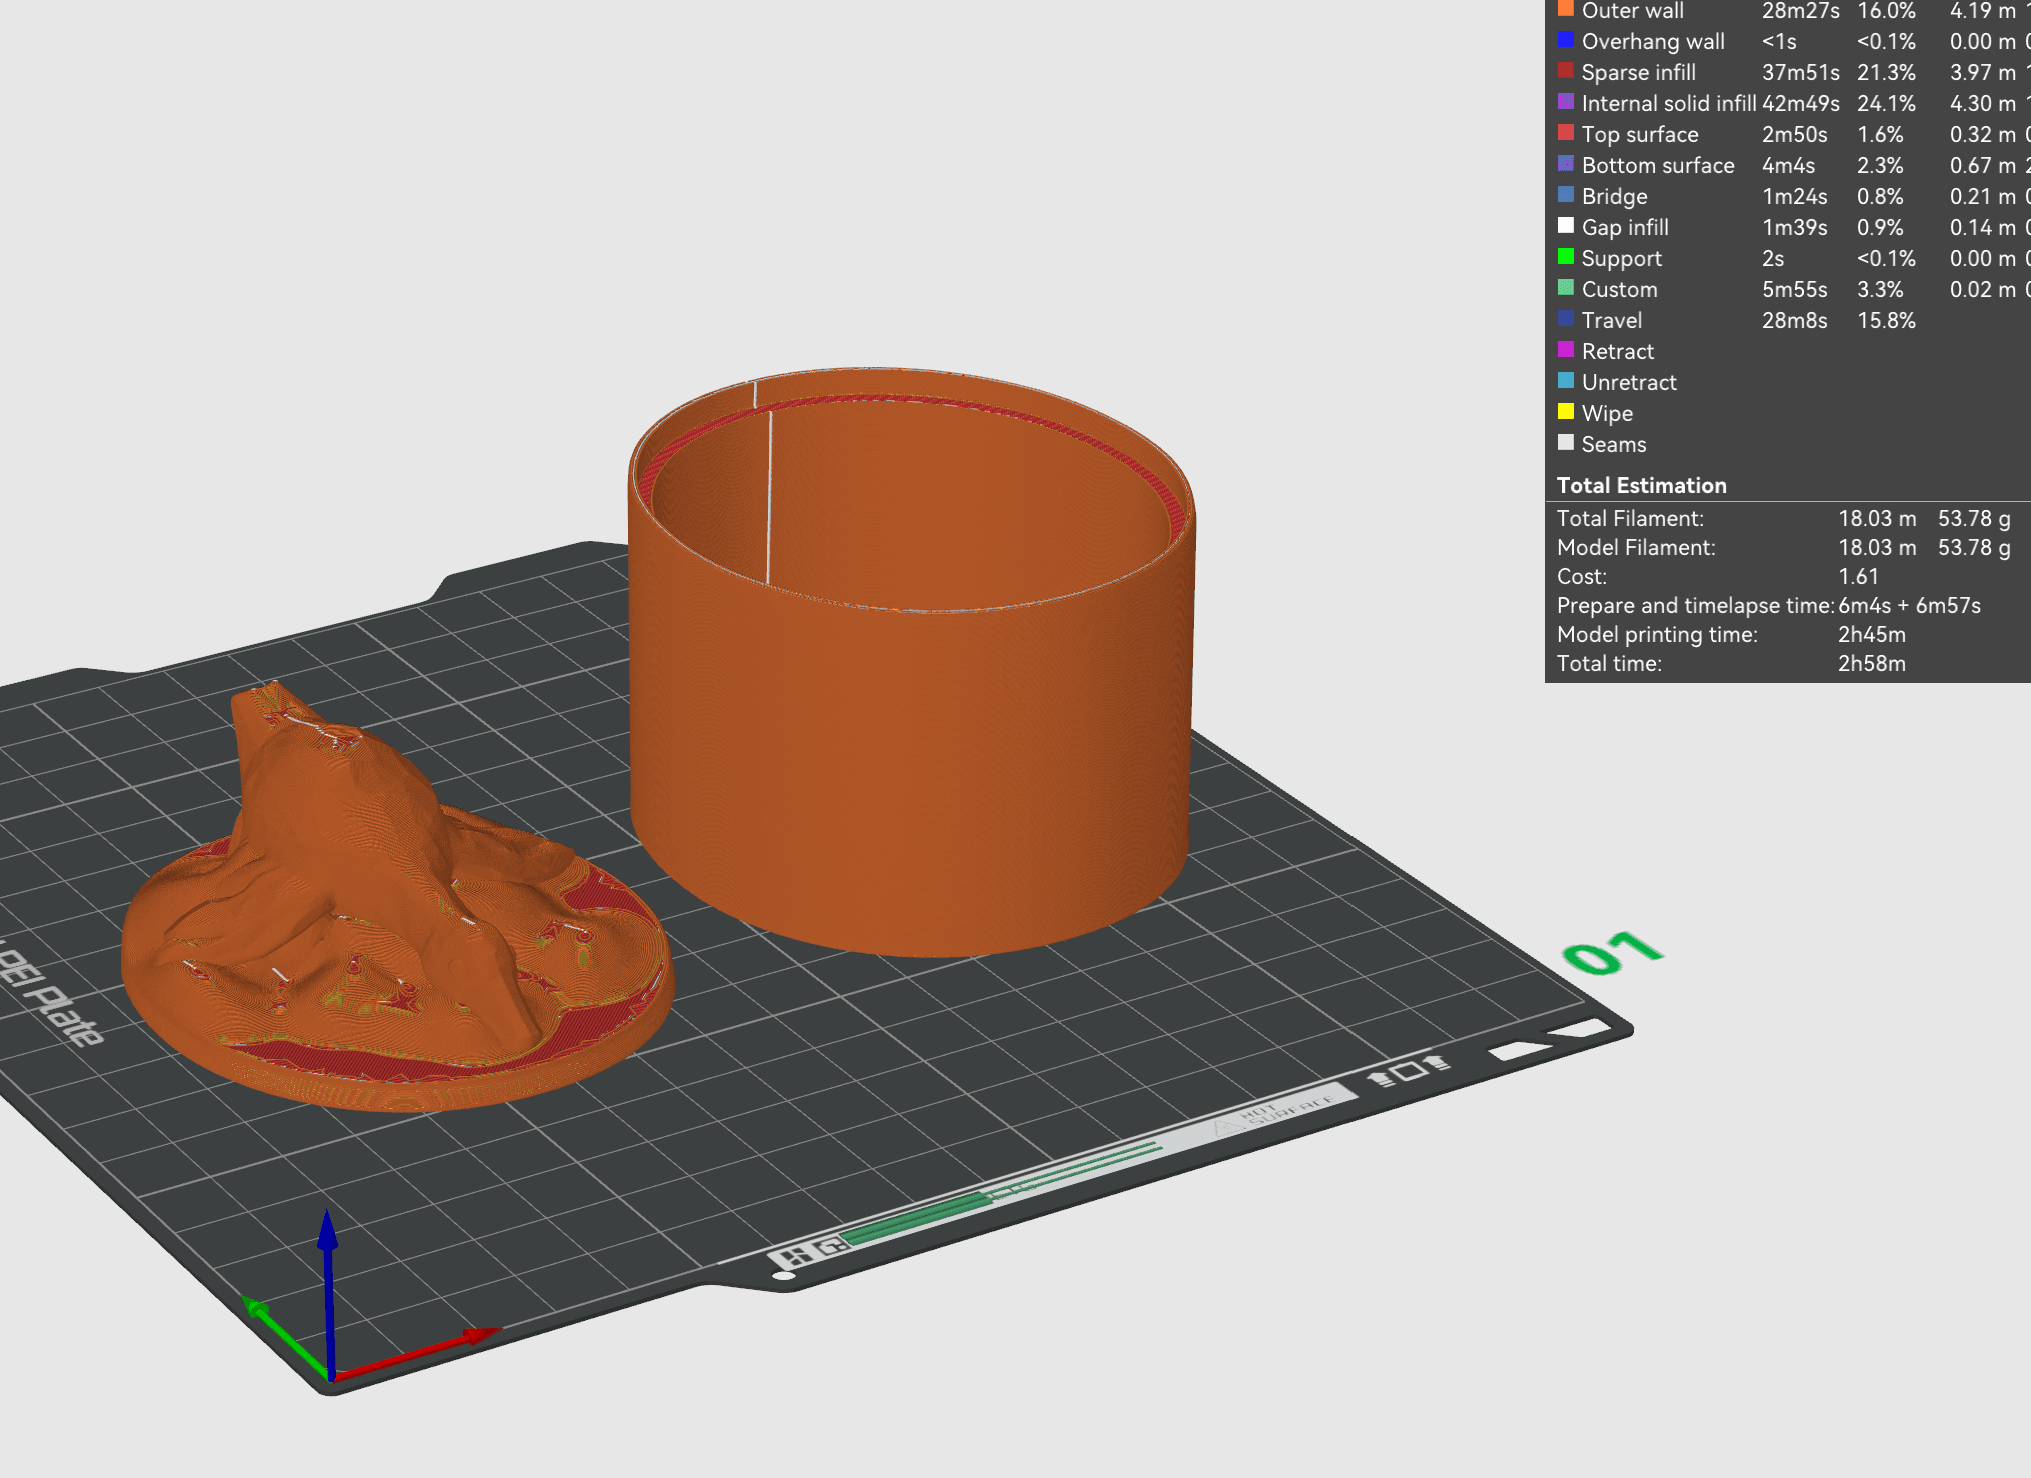Click the '53.78 g' Total Filament weight

pos(1973,519)
